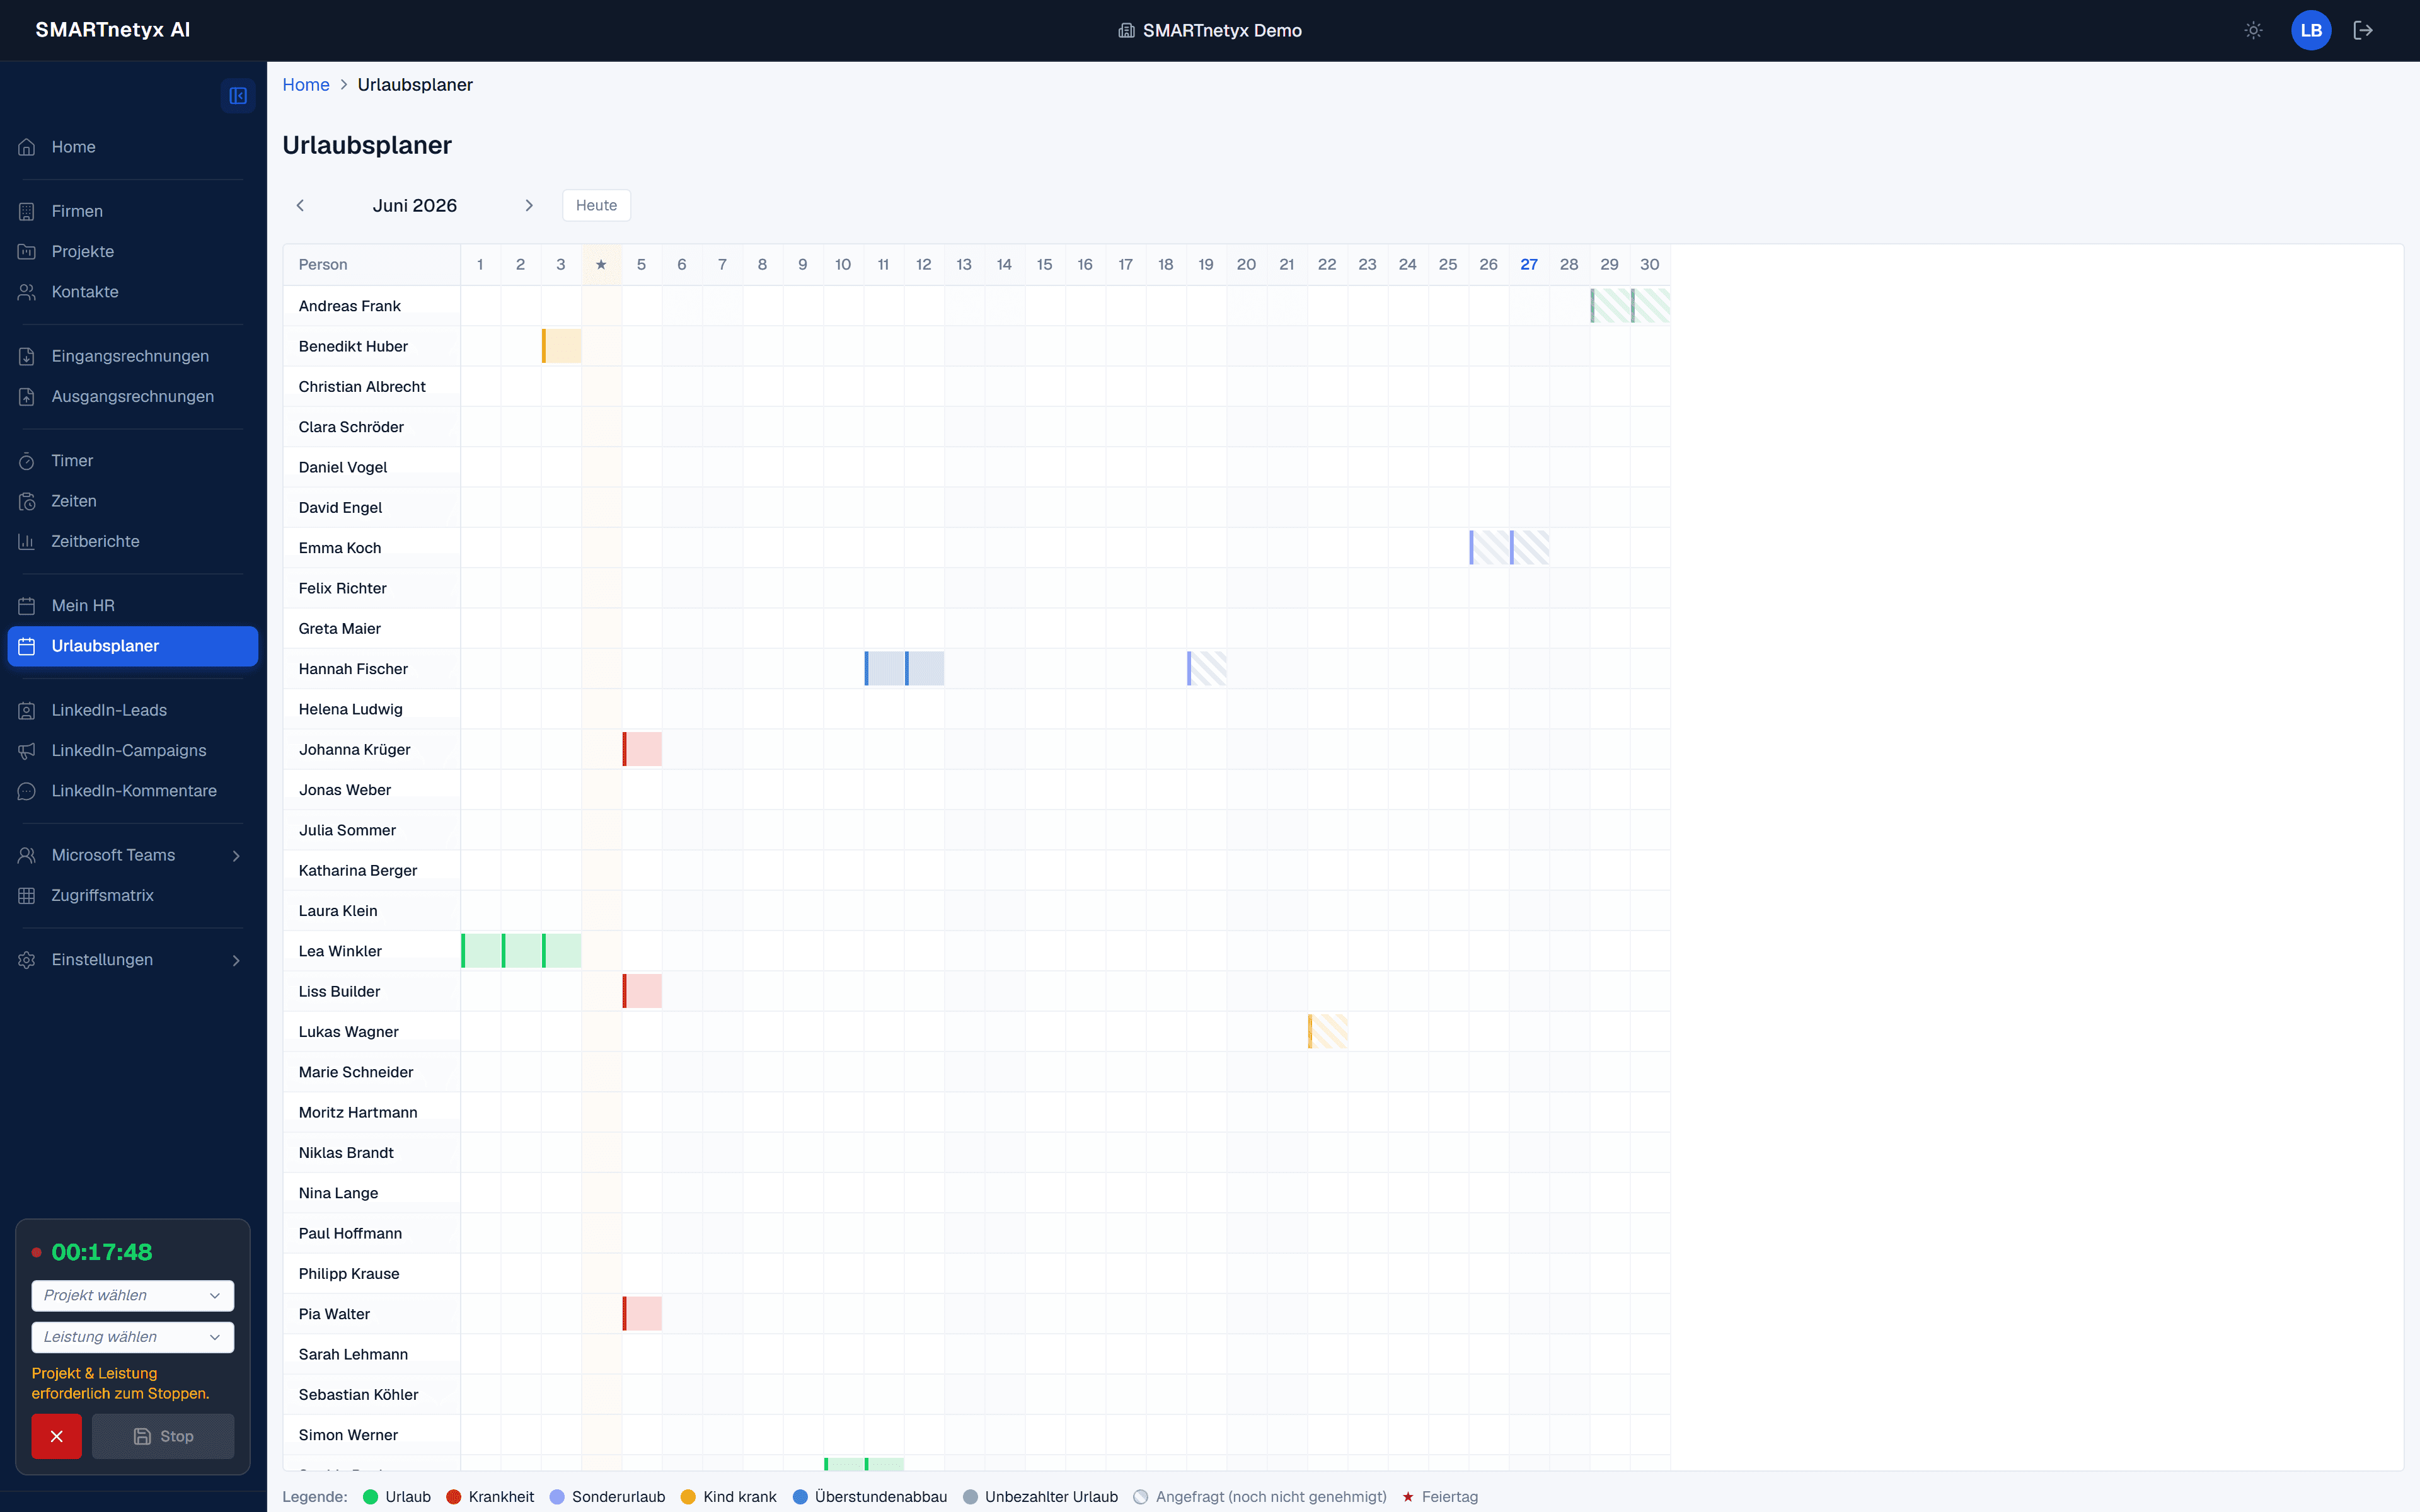Click the day 27 column header
2420x1512 pixels.
pos(1529,265)
